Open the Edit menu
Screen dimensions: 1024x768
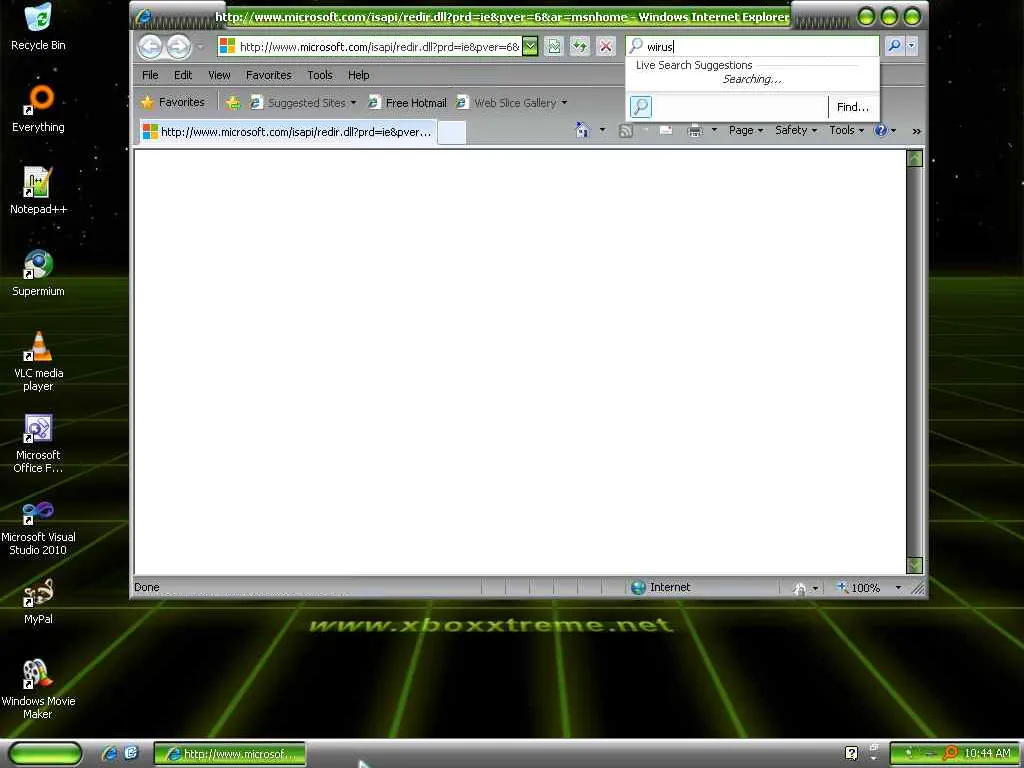(x=183, y=75)
